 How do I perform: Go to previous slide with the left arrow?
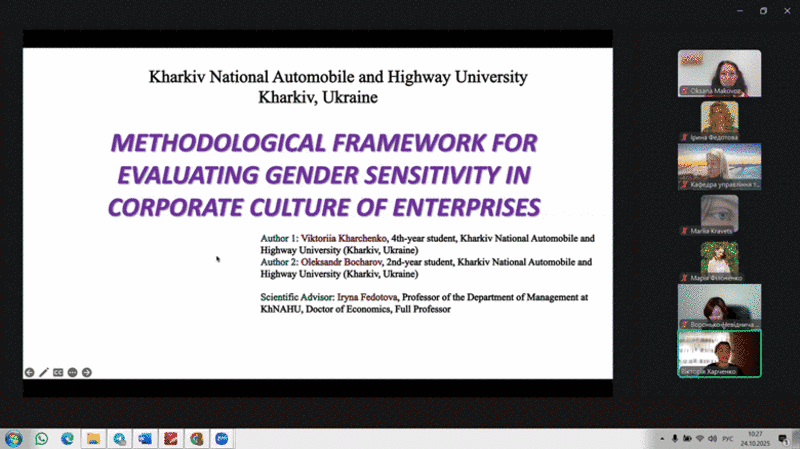click(x=30, y=372)
